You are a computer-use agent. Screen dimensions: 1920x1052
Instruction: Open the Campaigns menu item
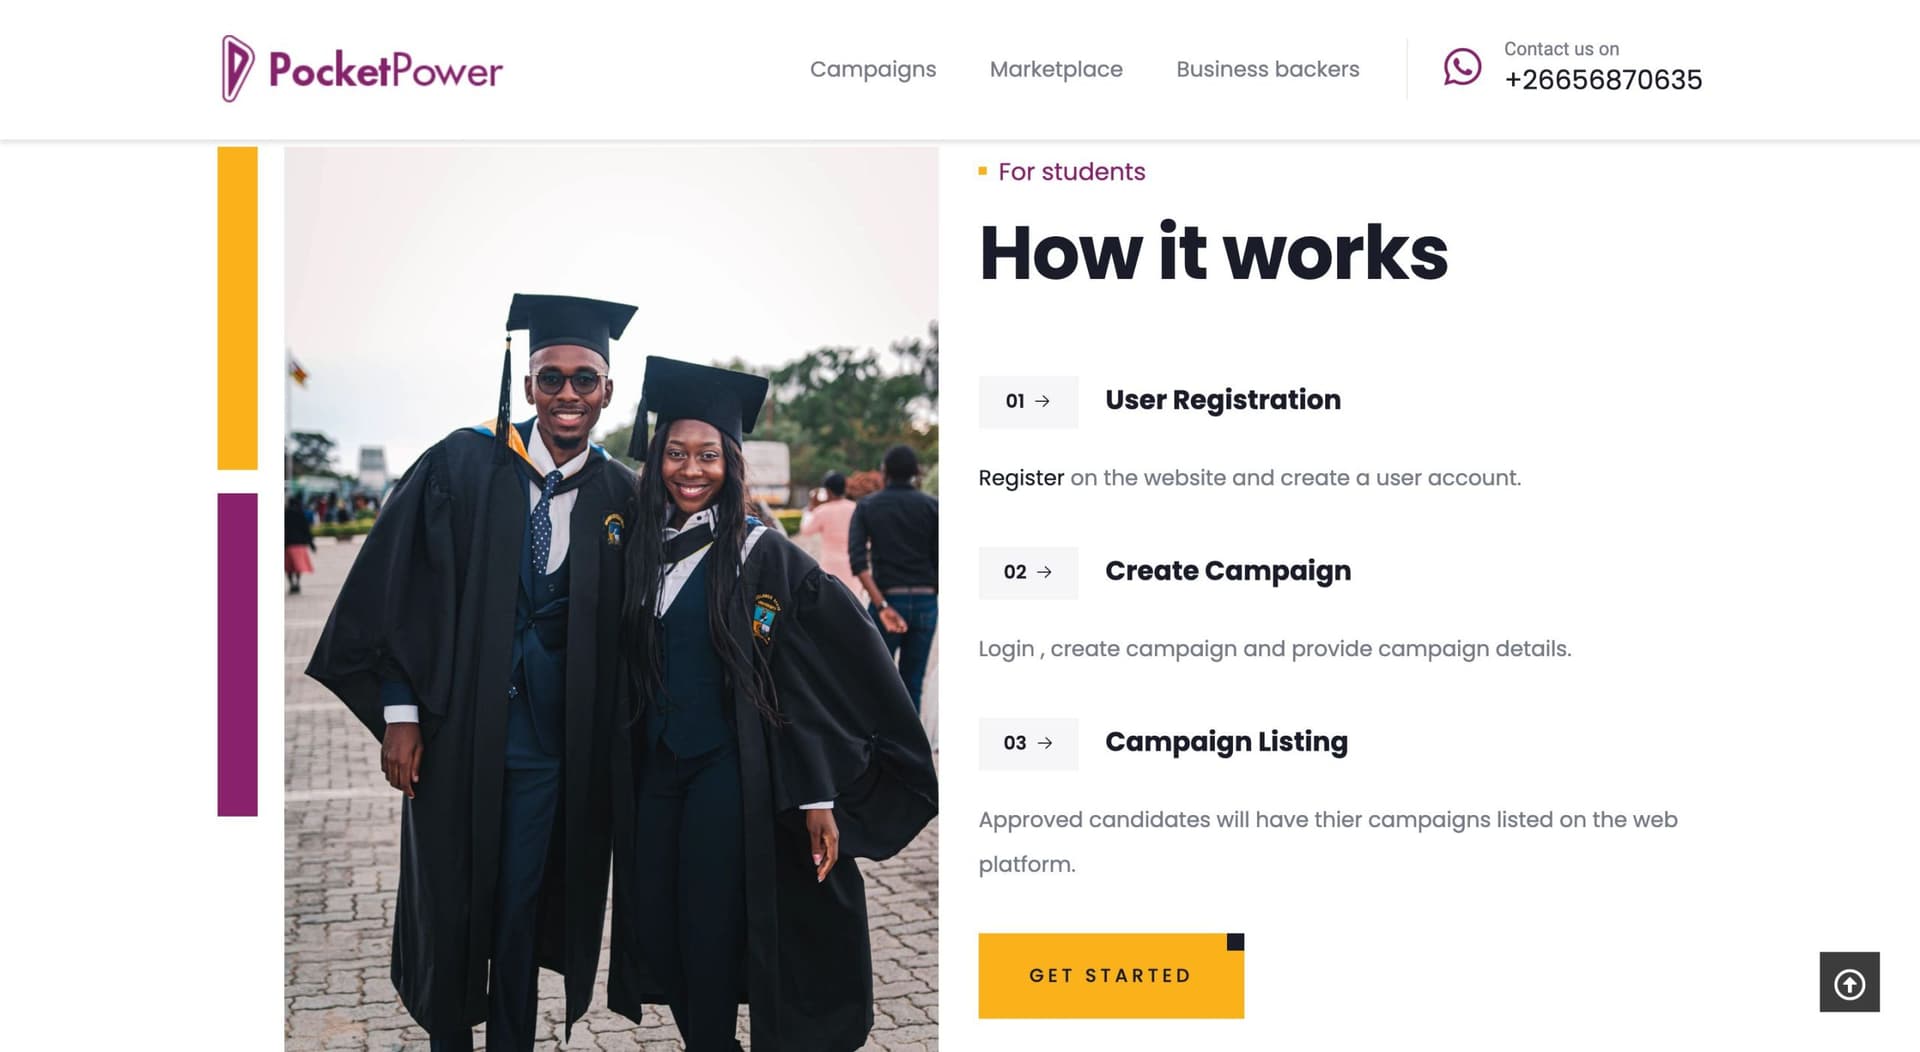(x=872, y=69)
